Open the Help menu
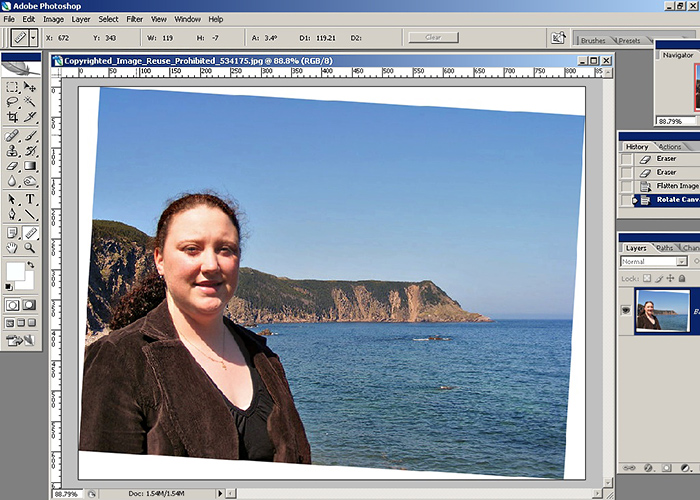Screen dimensions: 700x500 click(216, 19)
